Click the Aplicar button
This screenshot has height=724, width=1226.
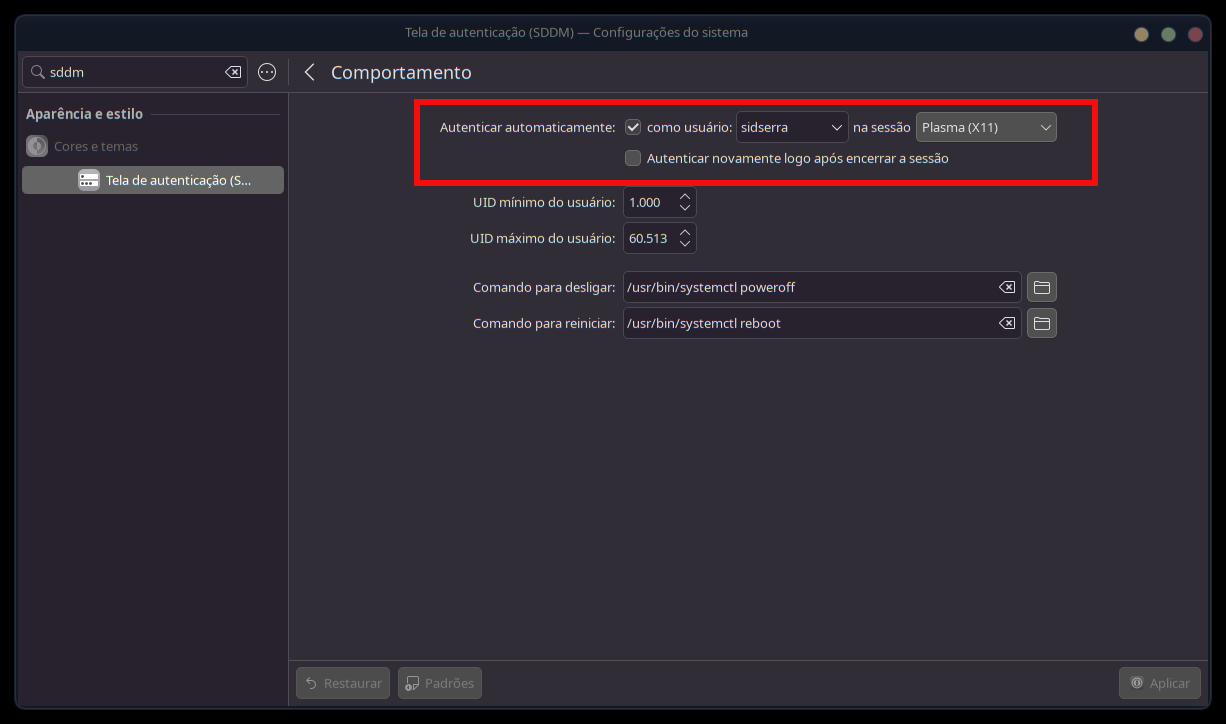tap(1159, 683)
